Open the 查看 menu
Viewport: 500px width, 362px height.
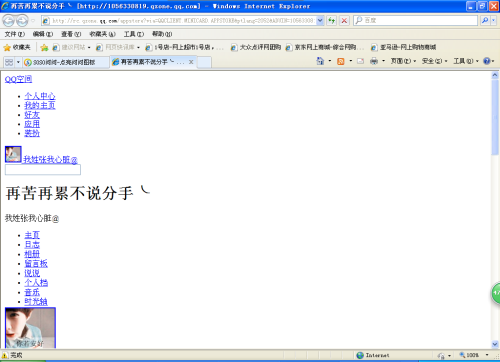[71, 34]
